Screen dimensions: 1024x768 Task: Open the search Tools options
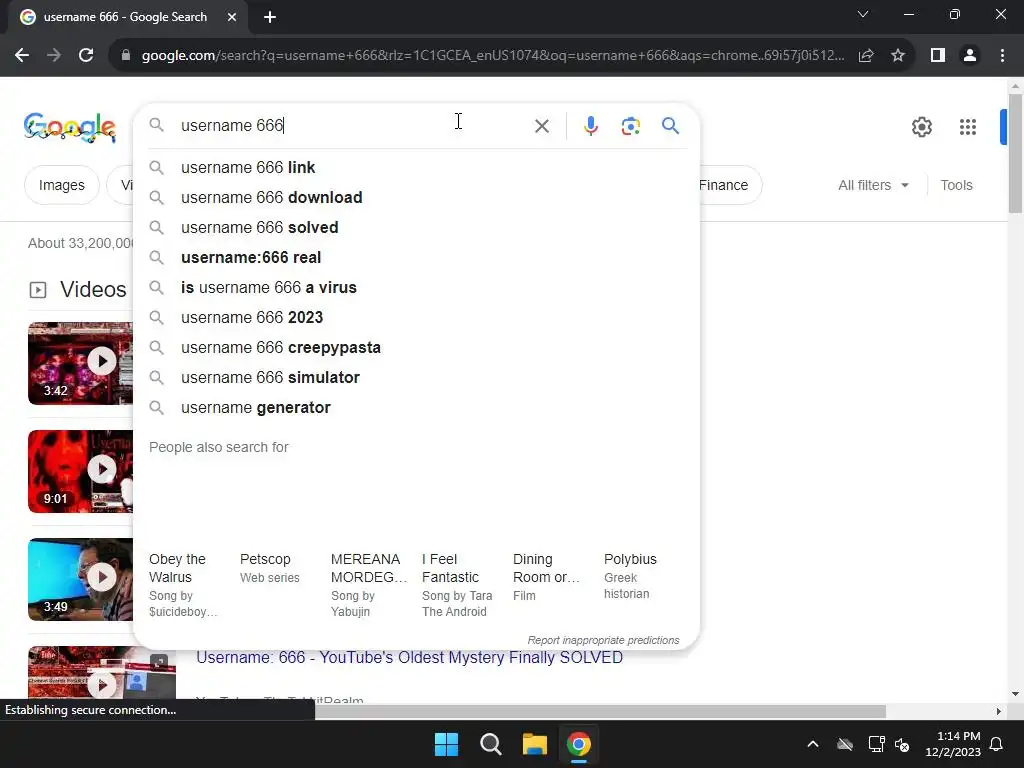point(956,185)
